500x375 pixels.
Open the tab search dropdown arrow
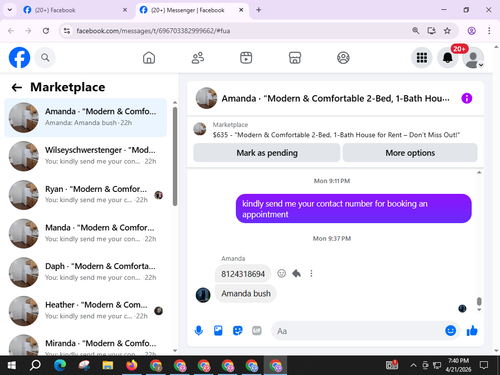click(10, 10)
